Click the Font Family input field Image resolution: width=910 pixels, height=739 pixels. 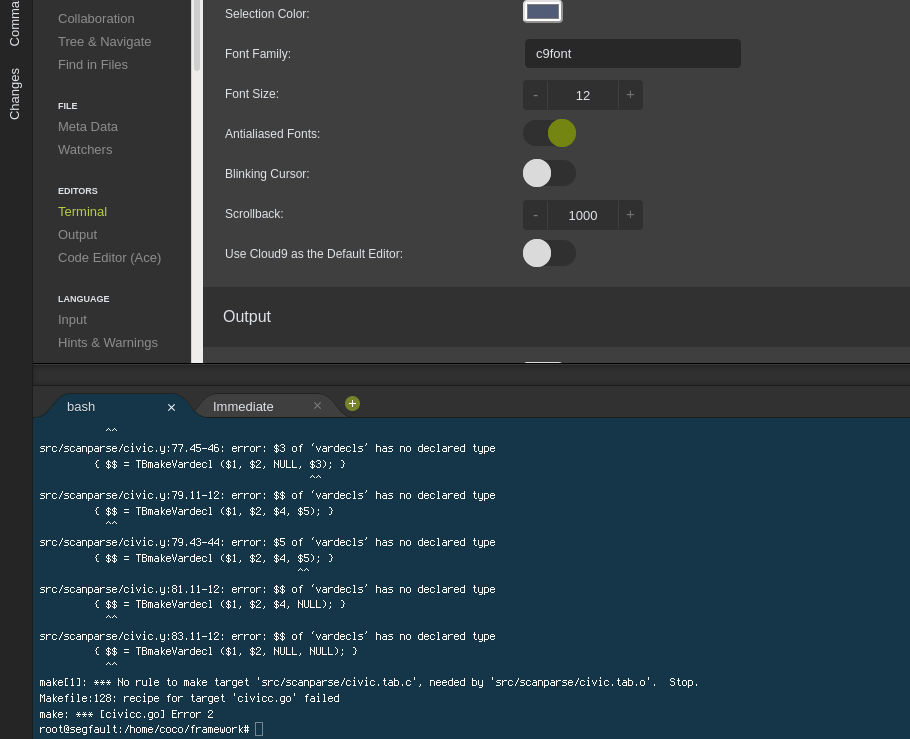pos(632,54)
